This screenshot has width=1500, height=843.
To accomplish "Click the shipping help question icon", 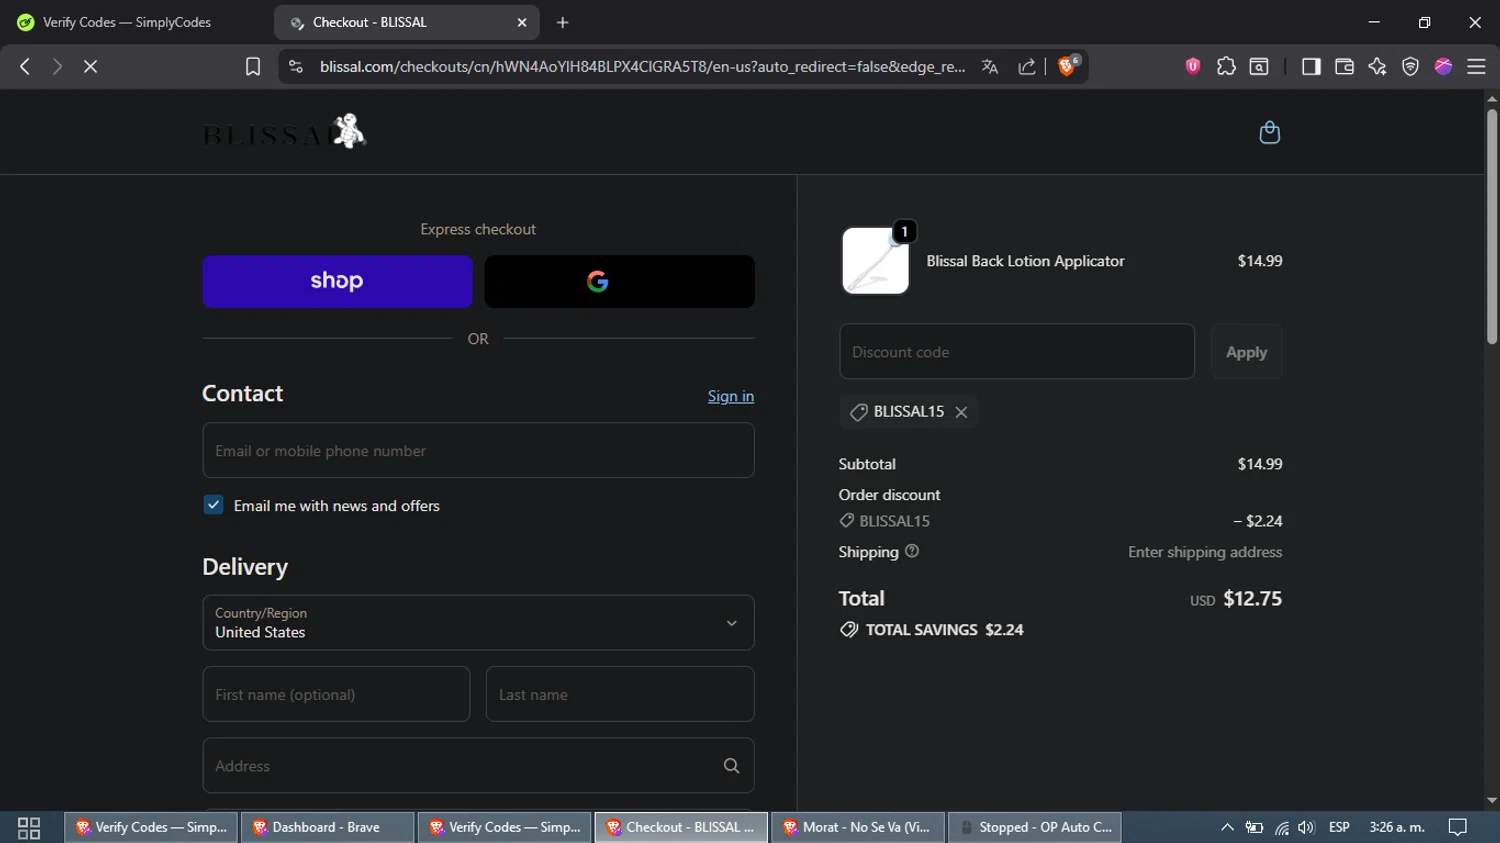I will [x=912, y=551].
